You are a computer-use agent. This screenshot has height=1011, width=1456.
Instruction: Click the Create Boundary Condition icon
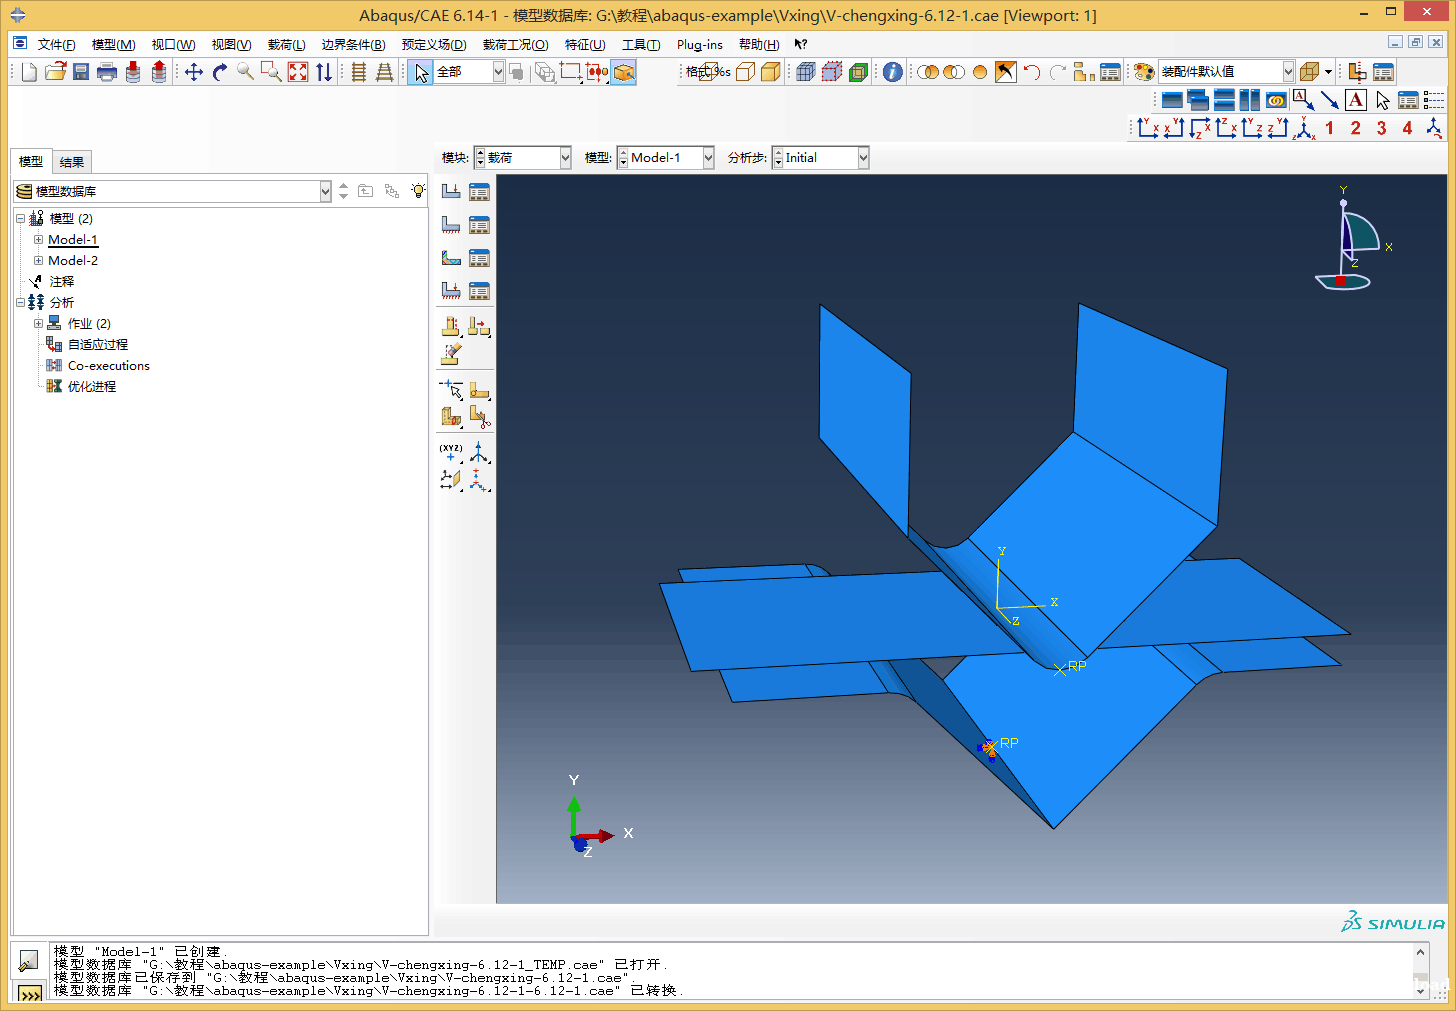tap(451, 224)
